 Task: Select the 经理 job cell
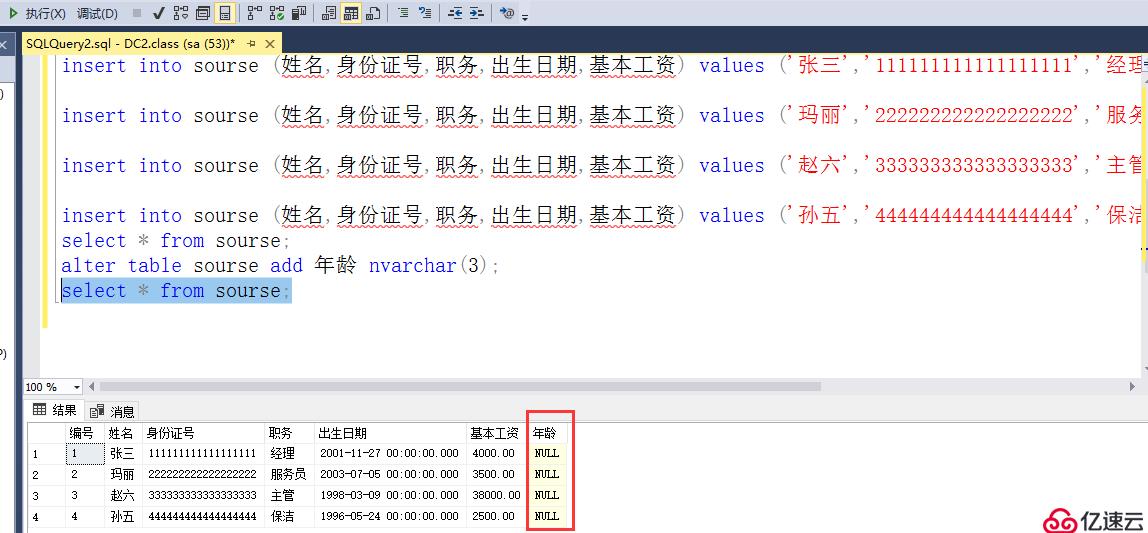pyautogui.click(x=290, y=453)
